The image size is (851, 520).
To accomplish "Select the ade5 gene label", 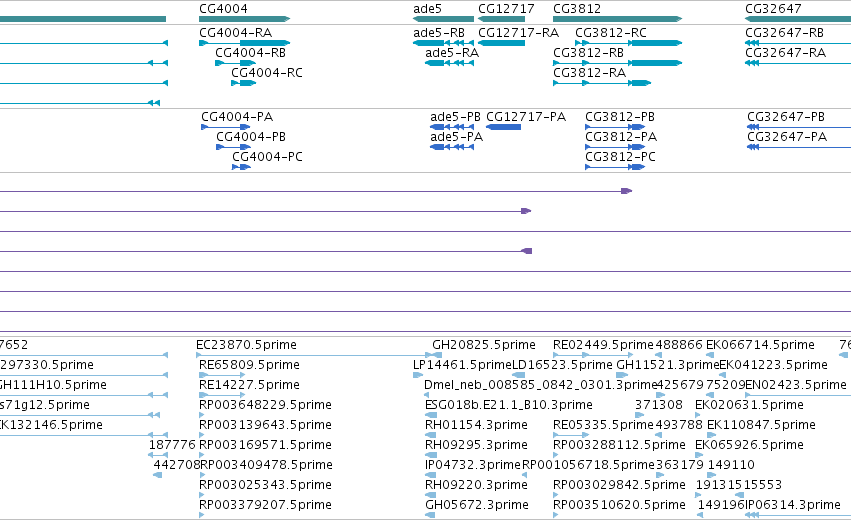I will pos(427,9).
